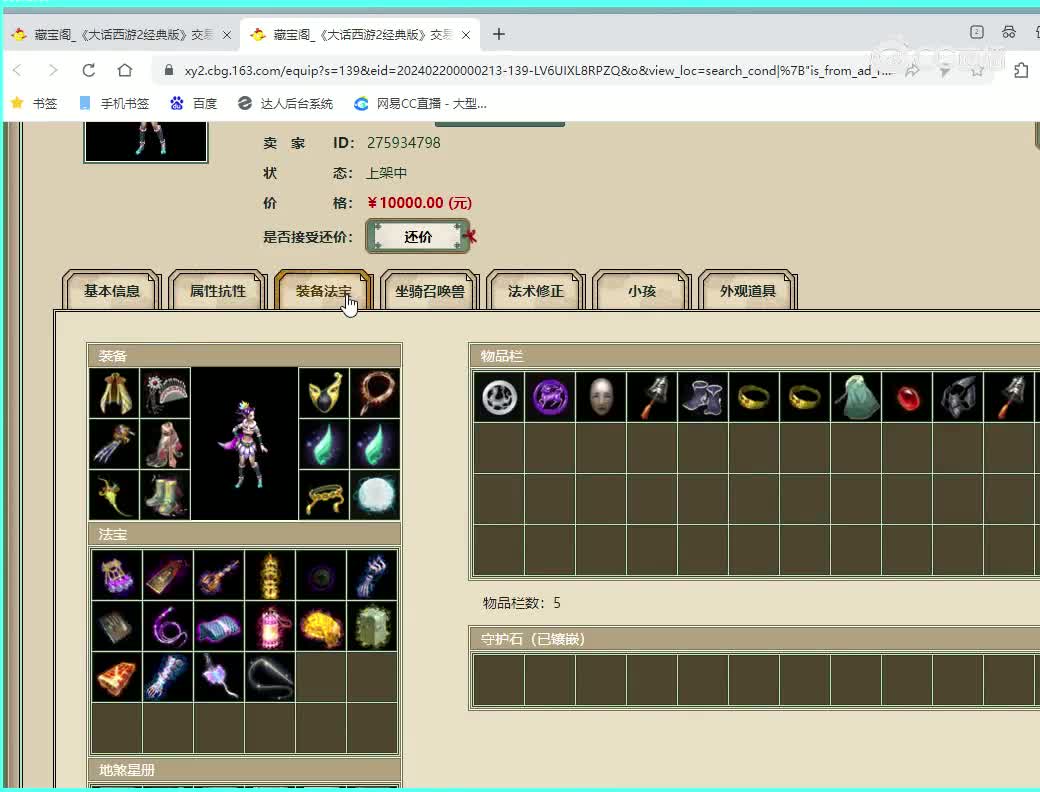Viewport: 1040px width, 792px height.
Task: Go to the browser home page
Action: tap(125, 70)
